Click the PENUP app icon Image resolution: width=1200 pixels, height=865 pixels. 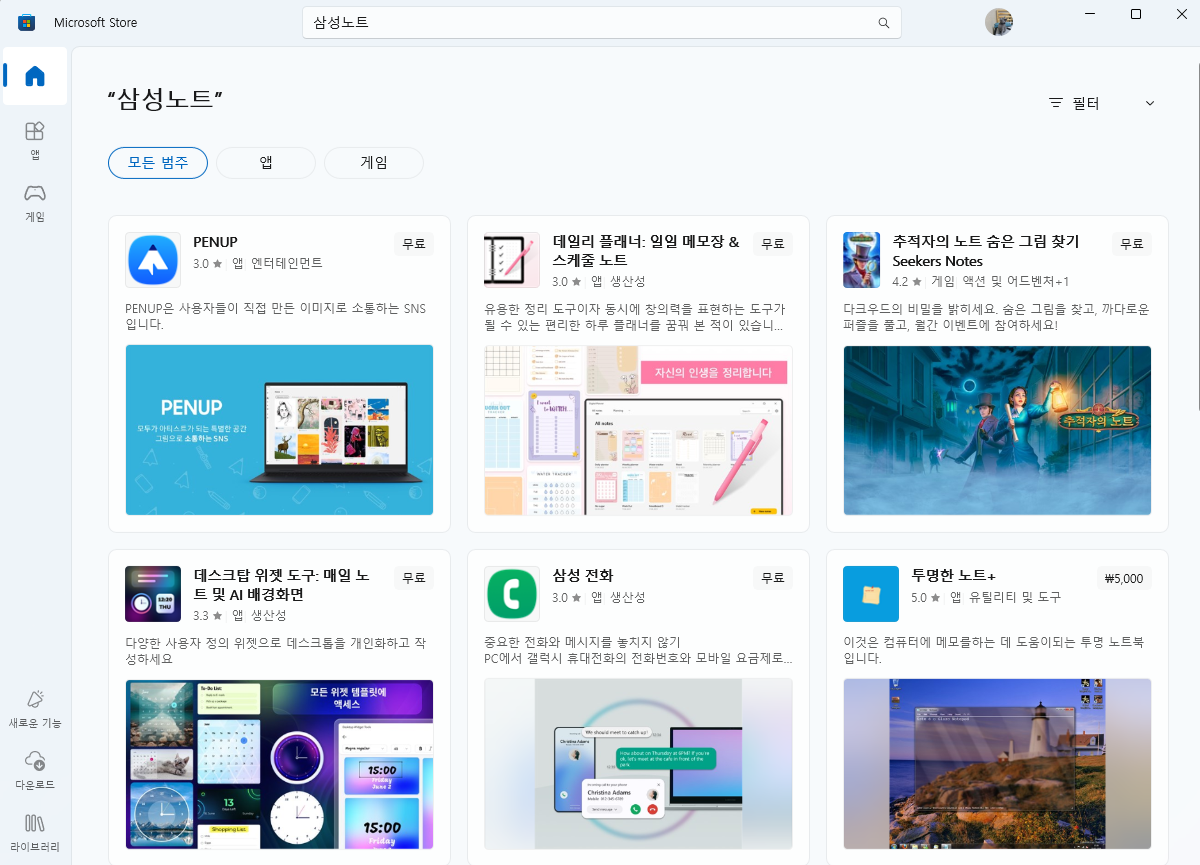(x=153, y=260)
